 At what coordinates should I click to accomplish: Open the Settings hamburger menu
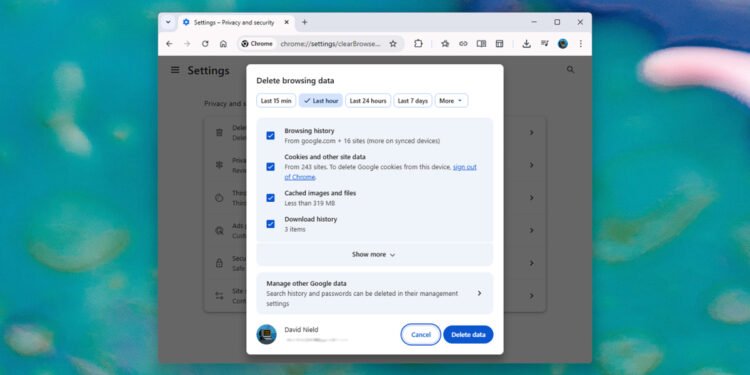click(175, 70)
